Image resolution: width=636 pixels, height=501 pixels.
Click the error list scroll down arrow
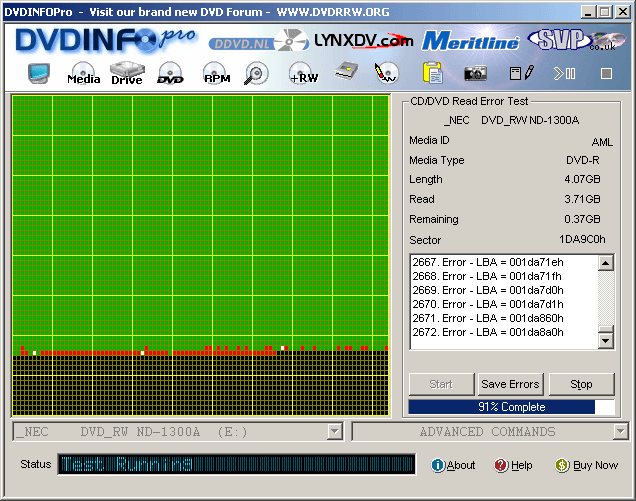click(606, 341)
